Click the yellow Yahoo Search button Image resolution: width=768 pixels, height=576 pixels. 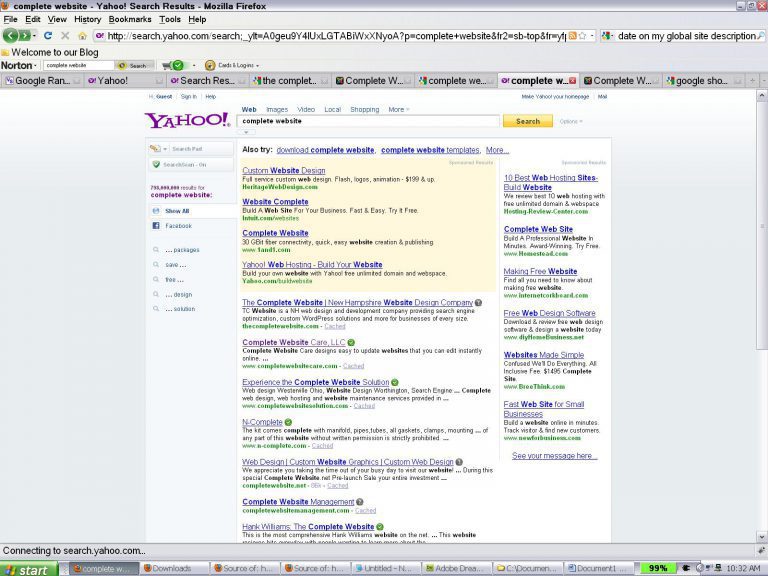pyautogui.click(x=528, y=121)
